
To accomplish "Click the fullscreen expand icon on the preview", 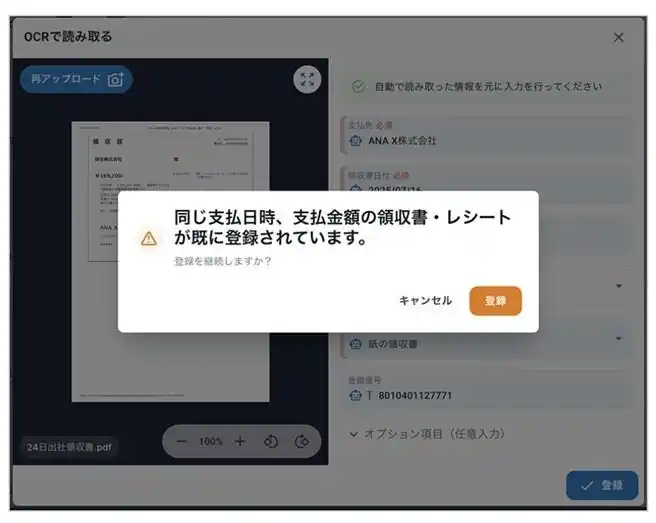I will coord(307,79).
